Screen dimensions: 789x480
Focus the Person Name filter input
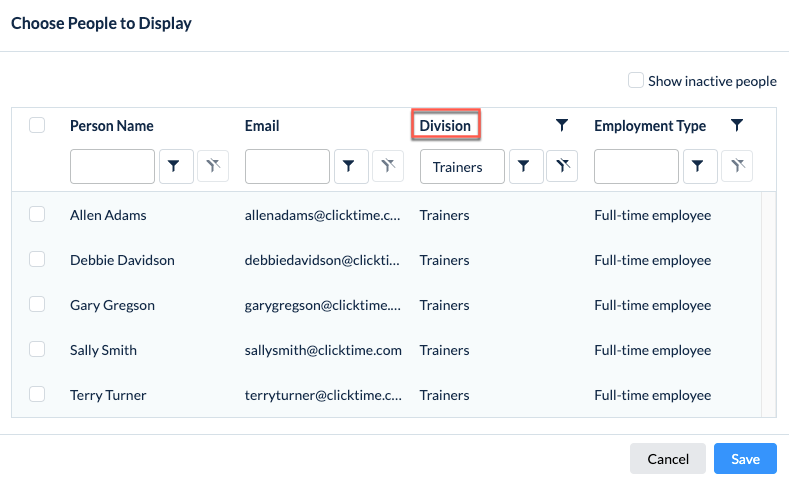point(112,166)
